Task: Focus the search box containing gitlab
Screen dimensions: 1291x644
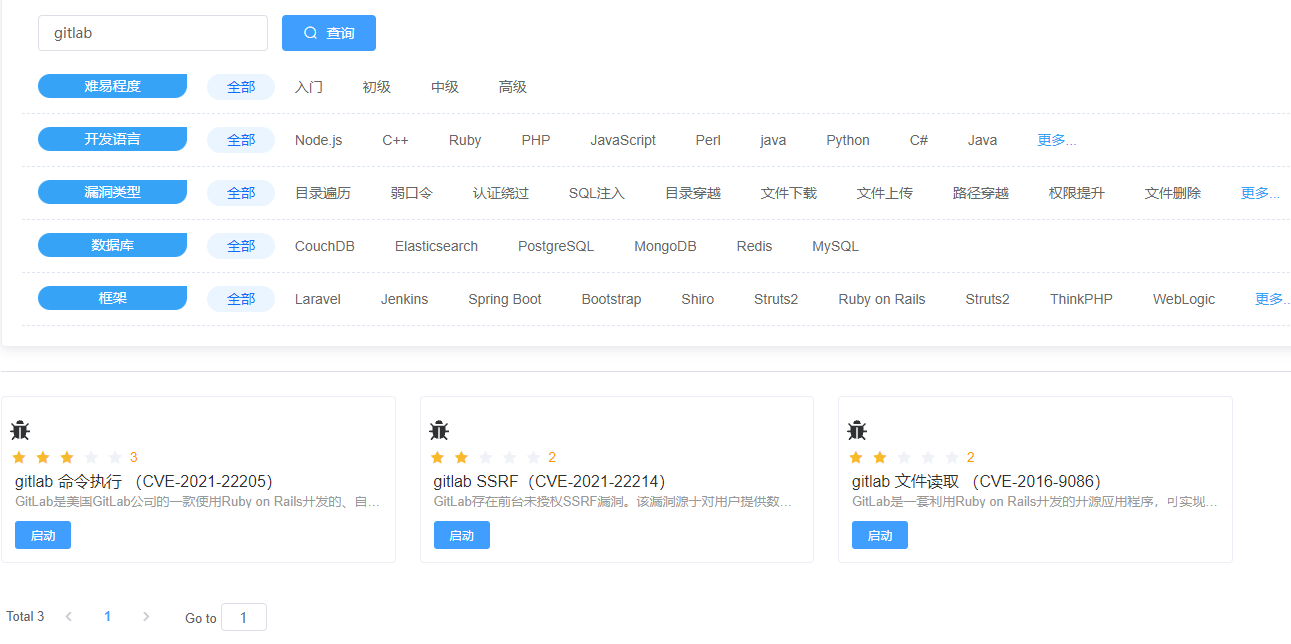Action: 153,33
